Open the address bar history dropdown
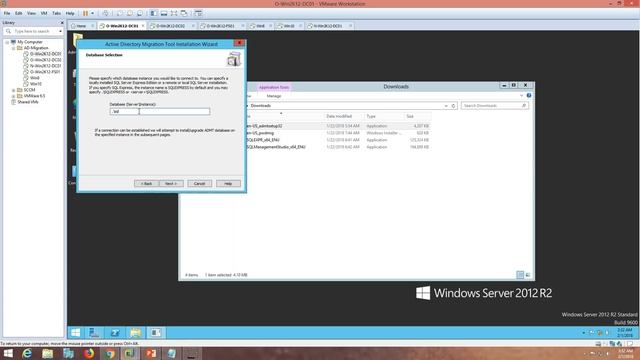The width and height of the screenshot is (640, 360). [446, 106]
